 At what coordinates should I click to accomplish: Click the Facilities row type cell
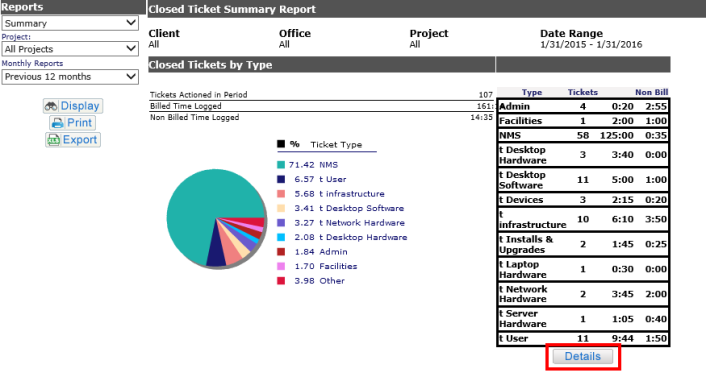pyautogui.click(x=520, y=121)
